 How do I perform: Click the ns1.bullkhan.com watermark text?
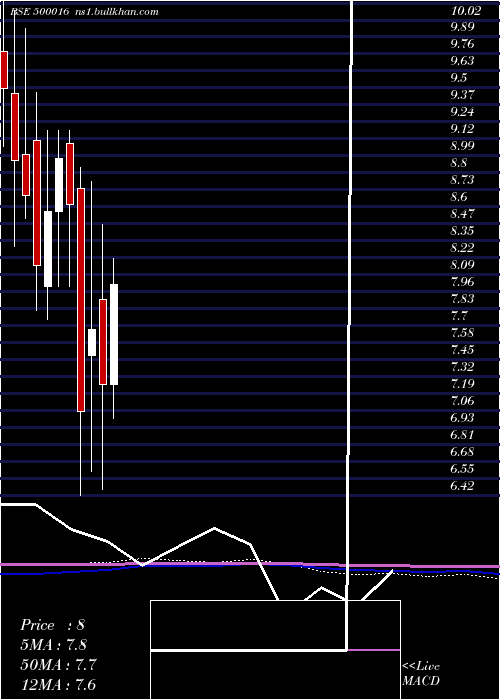coord(118,12)
